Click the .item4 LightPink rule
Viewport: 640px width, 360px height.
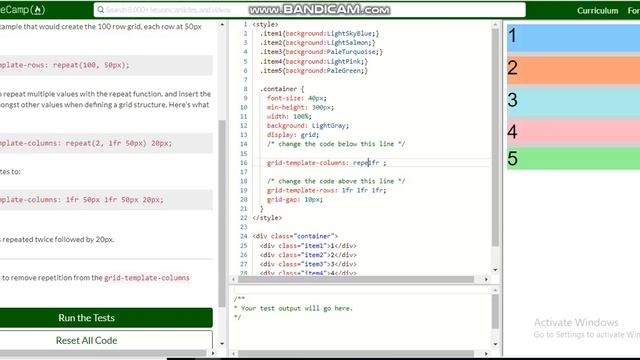pos(313,61)
